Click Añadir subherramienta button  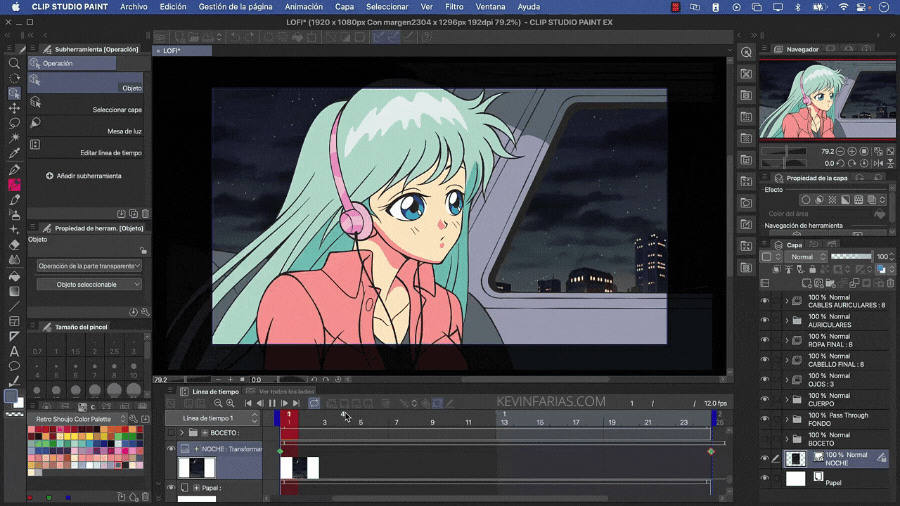[x=84, y=176]
